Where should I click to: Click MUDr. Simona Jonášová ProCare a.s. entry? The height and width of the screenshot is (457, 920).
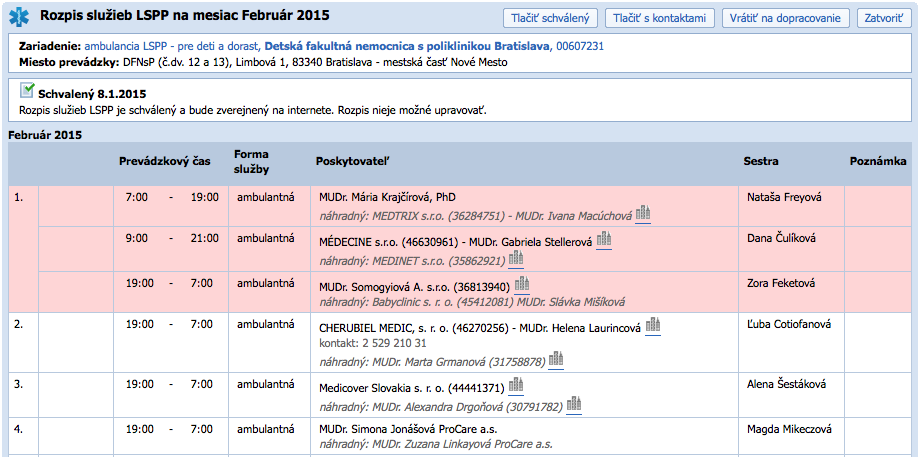408,429
